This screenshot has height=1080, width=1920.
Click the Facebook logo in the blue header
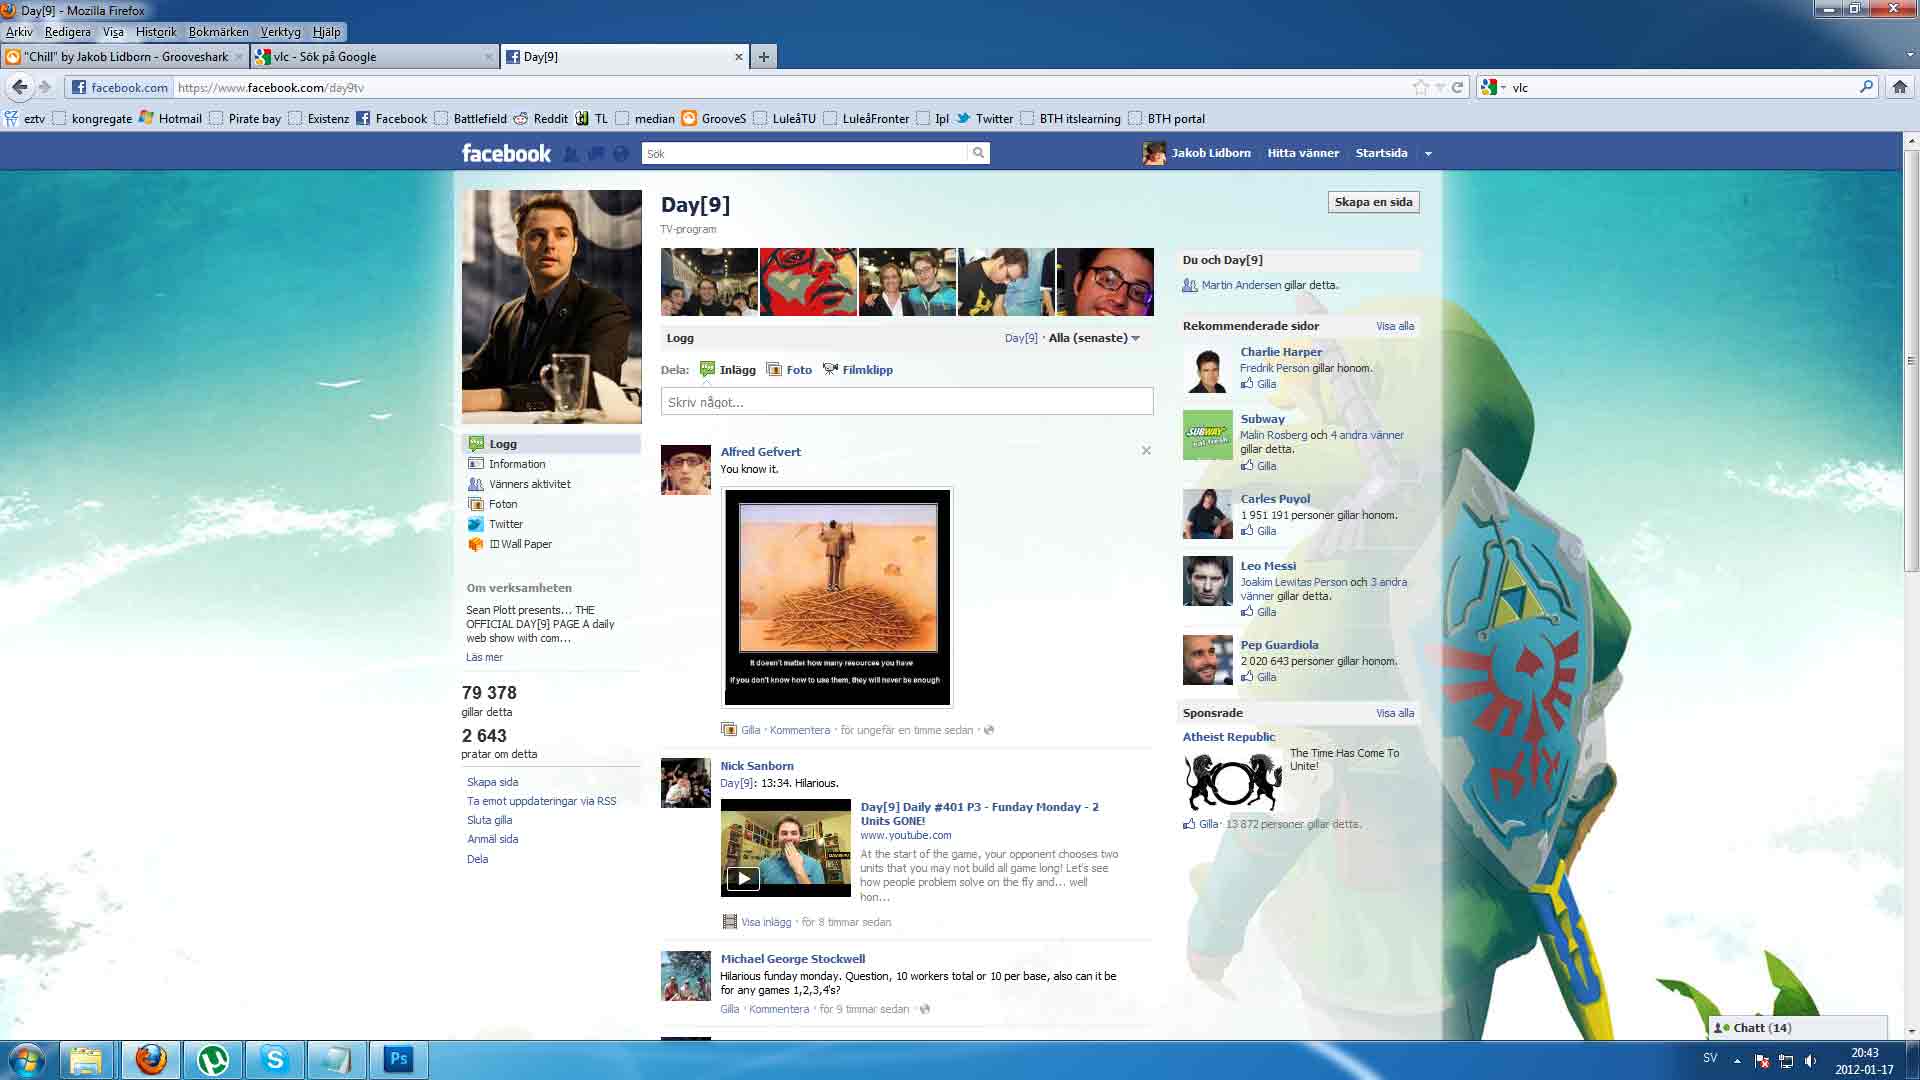coord(506,153)
